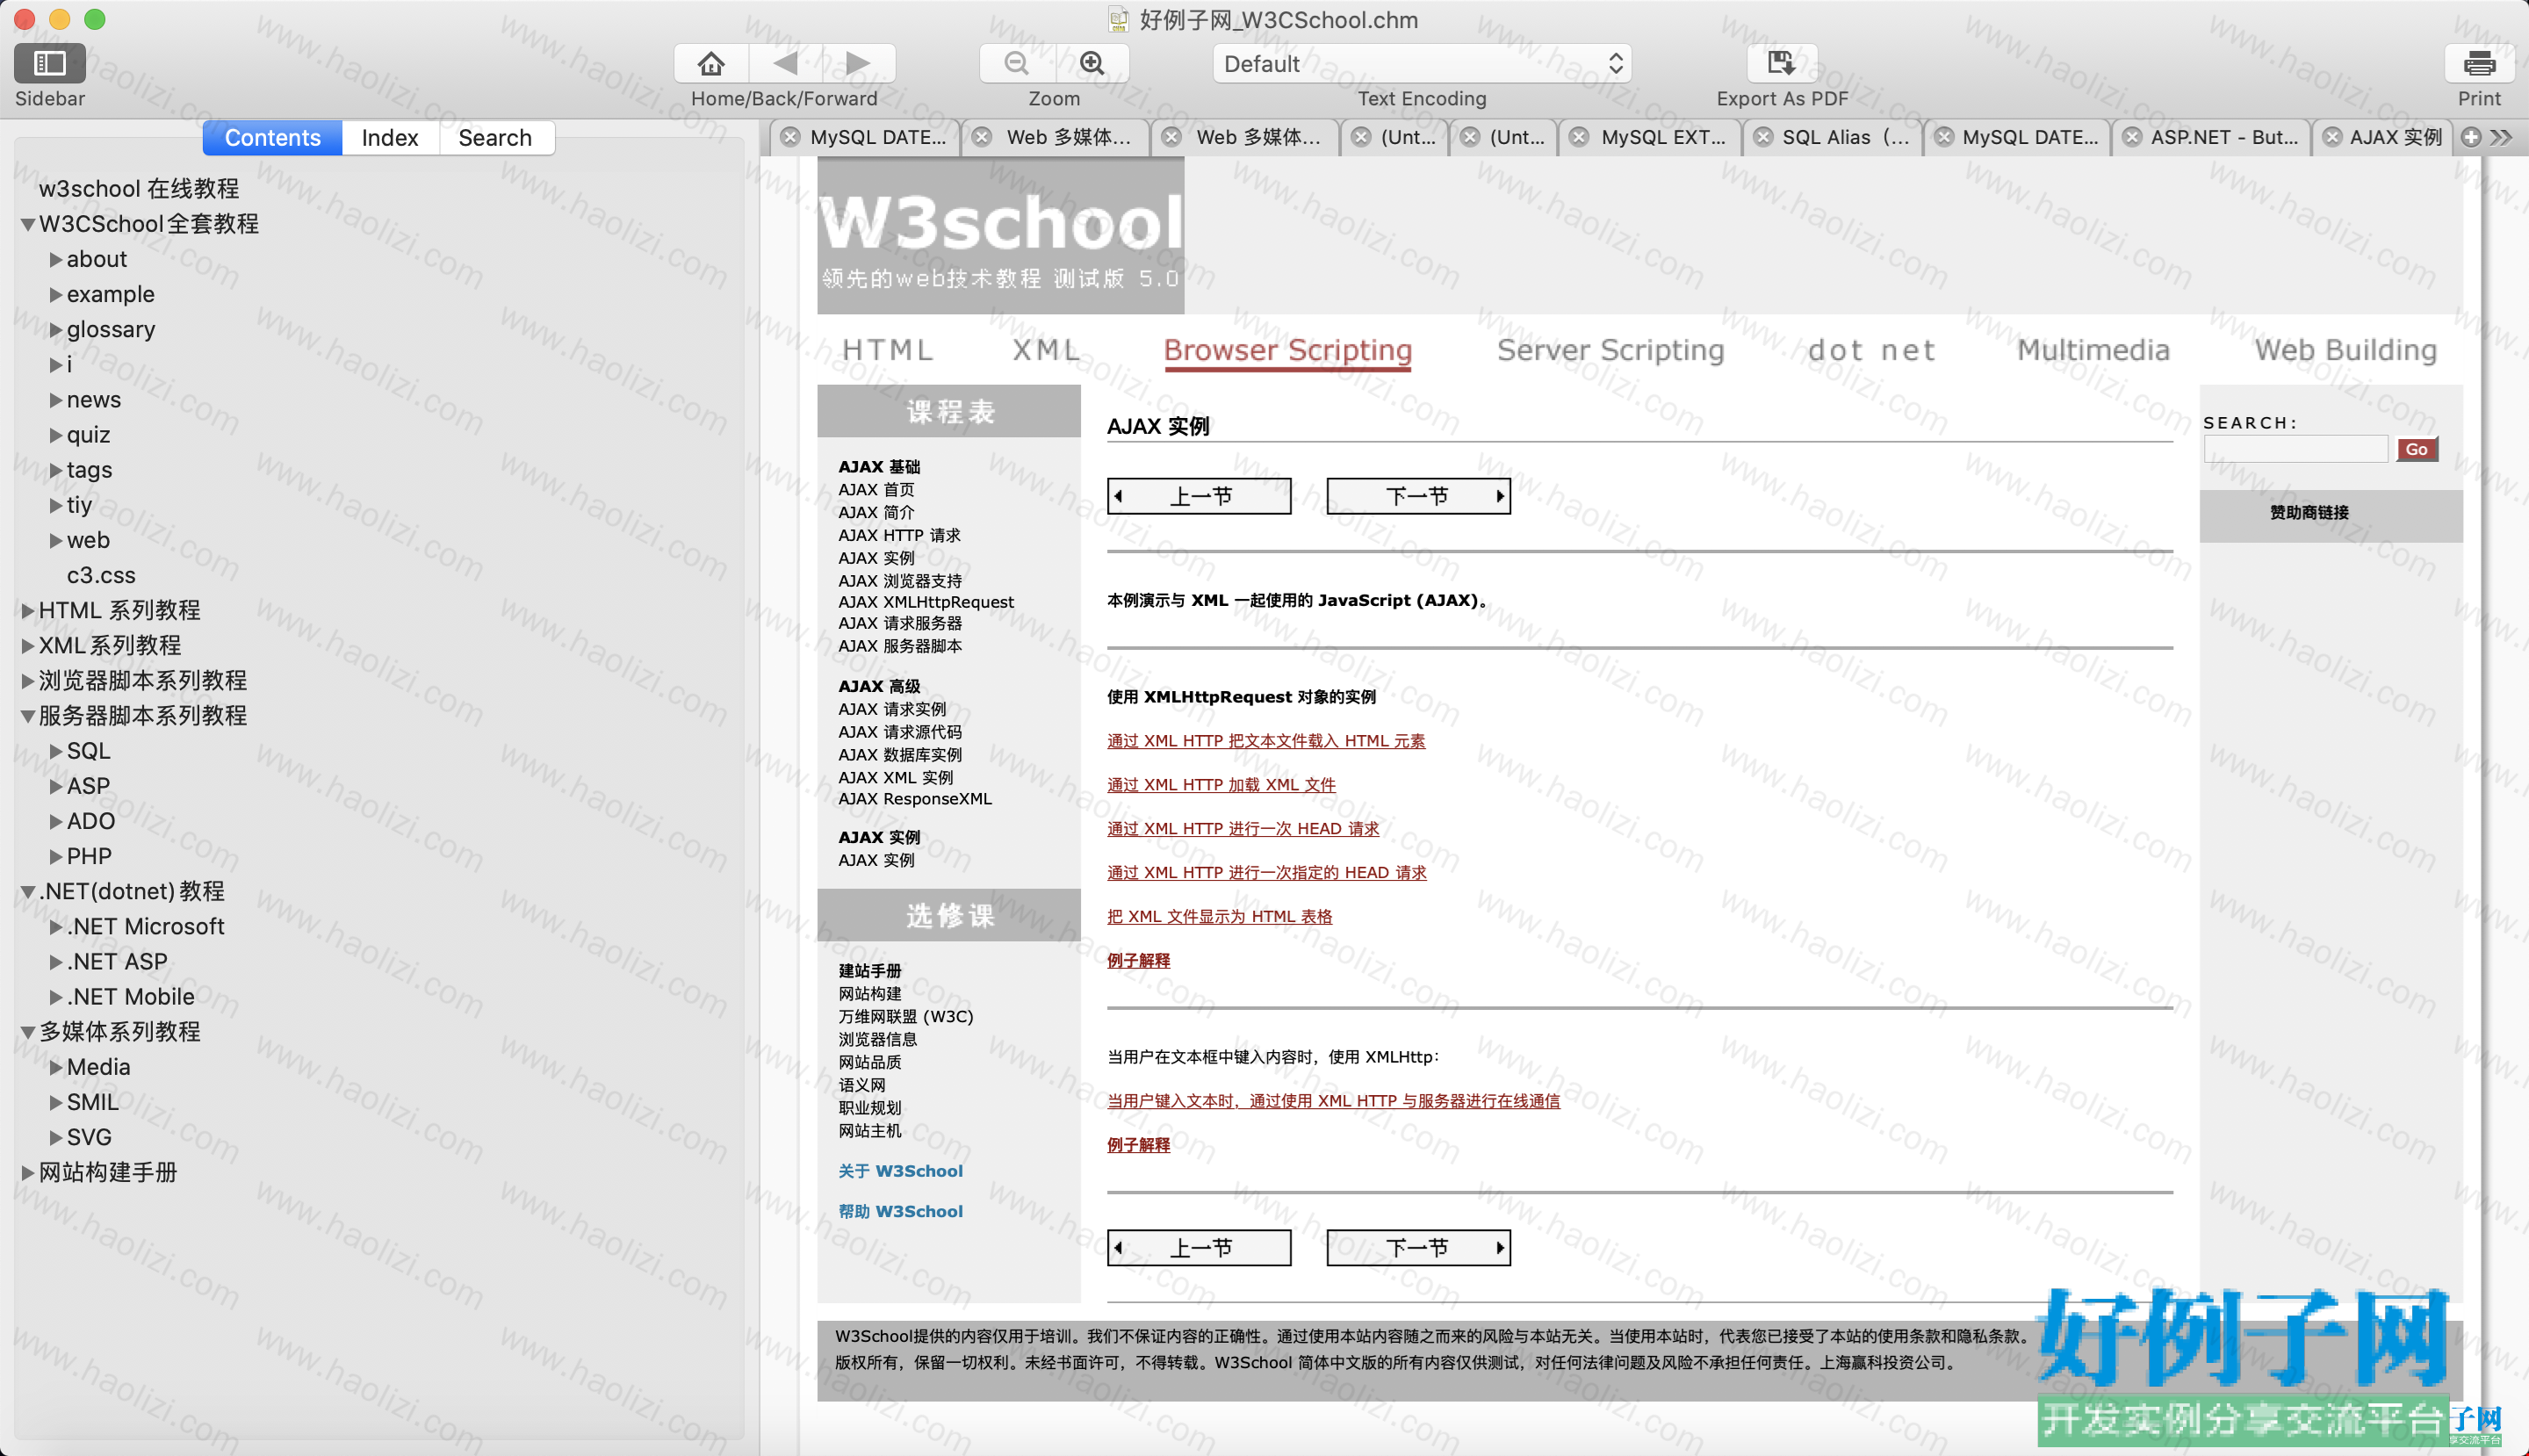Show more tabs with the chevron icon
The image size is (2529, 1456).
[x=2501, y=137]
